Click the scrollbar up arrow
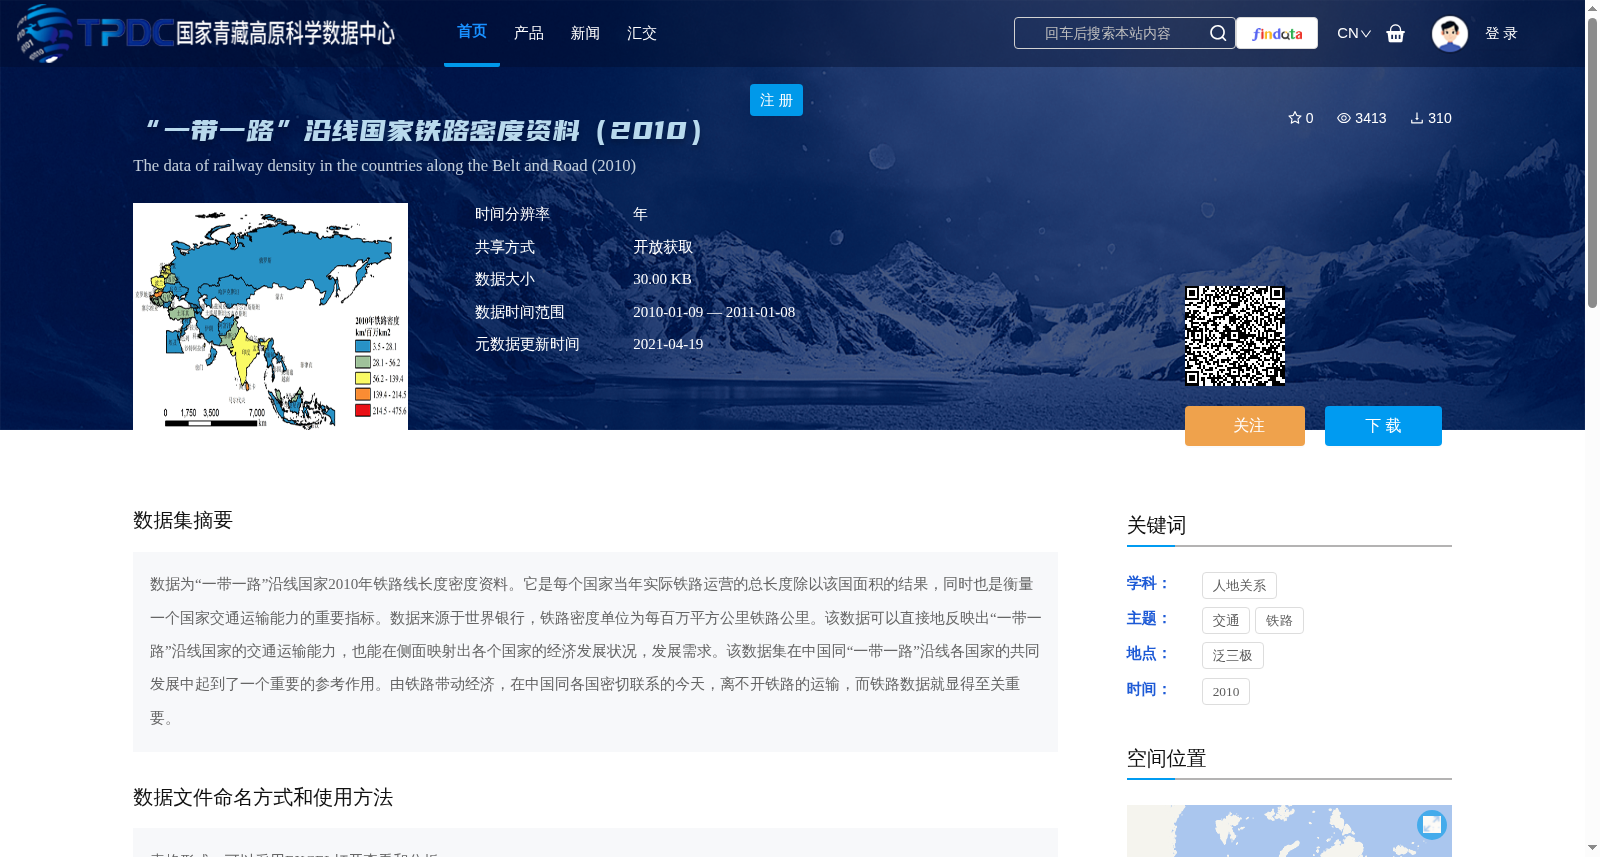Image resolution: width=1600 pixels, height=857 pixels. (x=1592, y=8)
